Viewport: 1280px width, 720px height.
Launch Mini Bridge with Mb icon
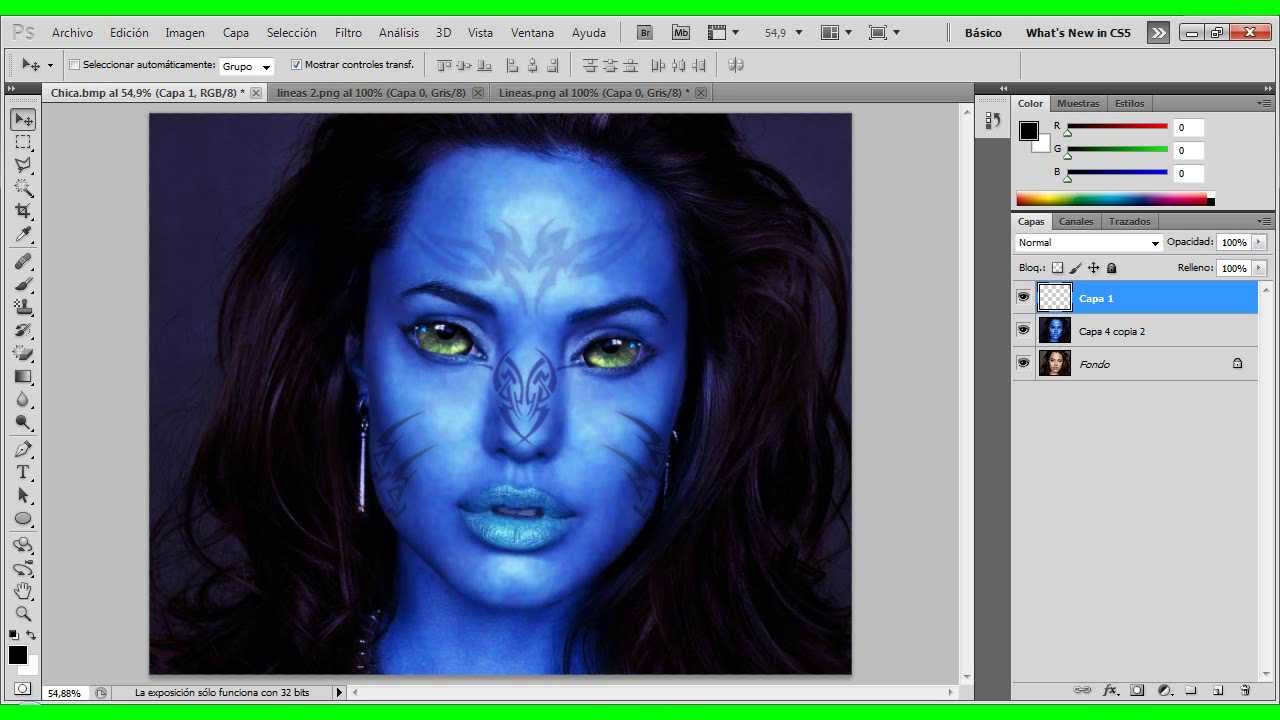(x=681, y=33)
